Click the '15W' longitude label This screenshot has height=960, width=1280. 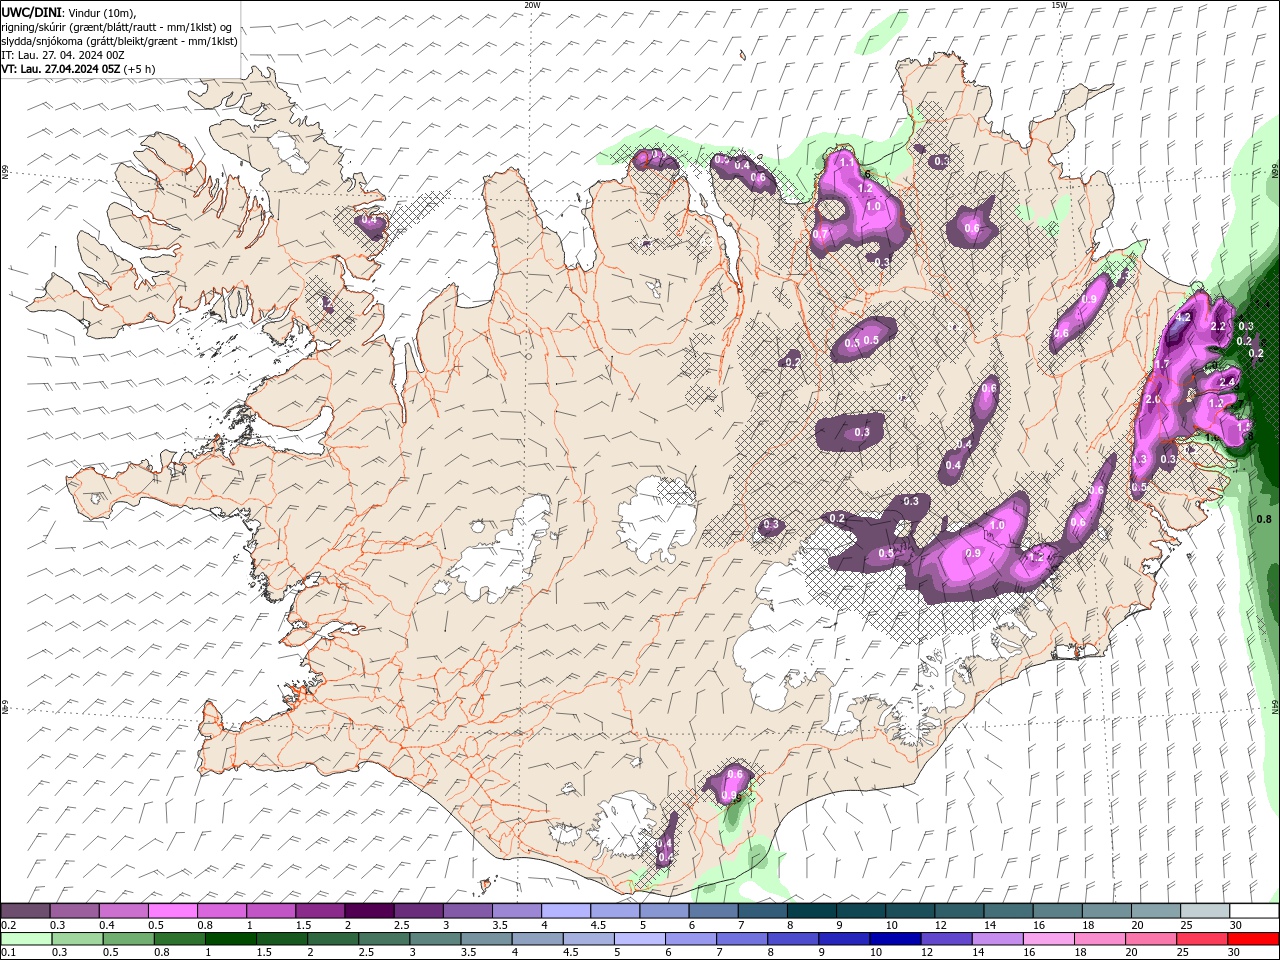pyautogui.click(x=1059, y=5)
